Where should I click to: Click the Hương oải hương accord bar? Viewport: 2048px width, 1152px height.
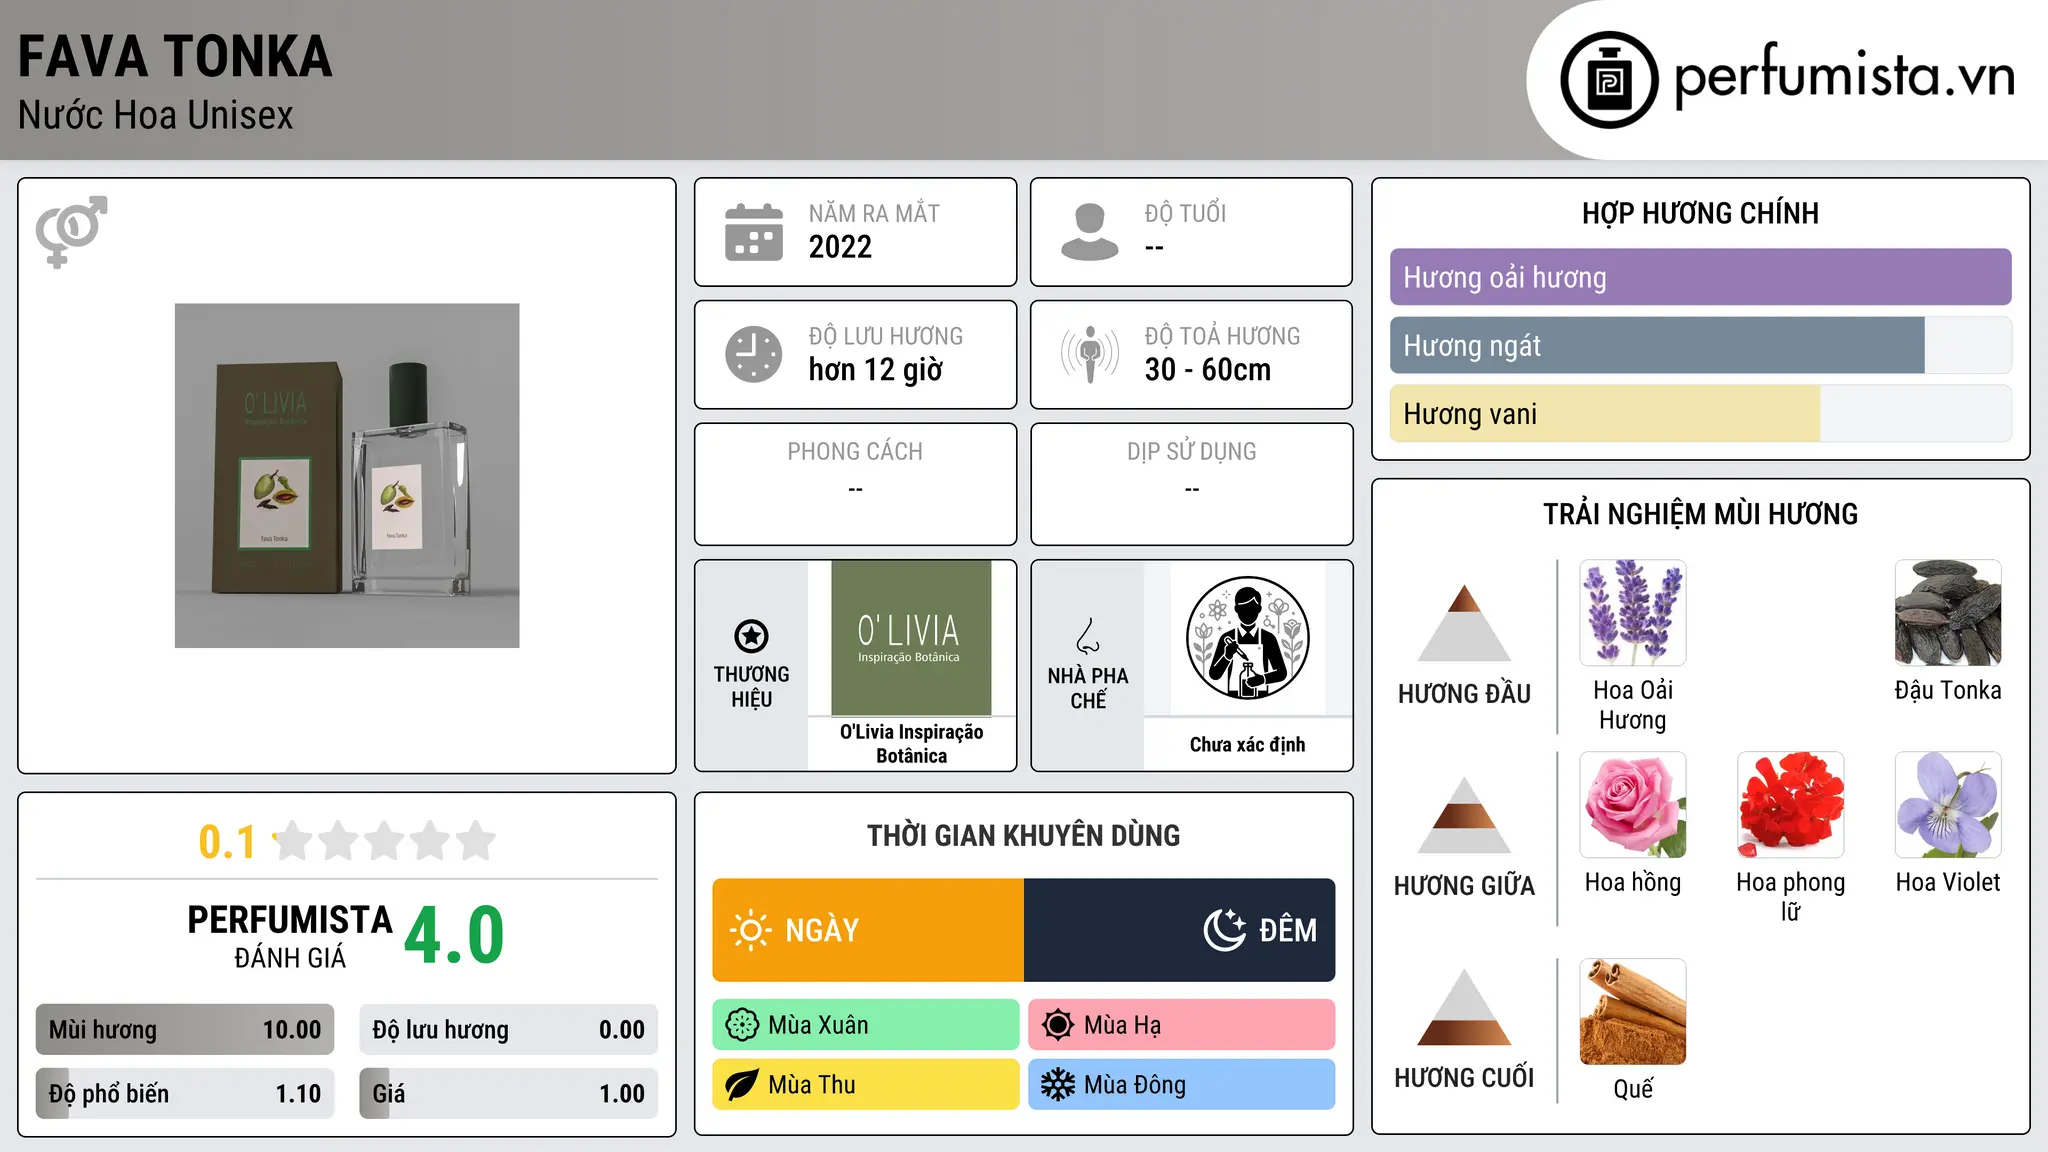(x=1701, y=277)
